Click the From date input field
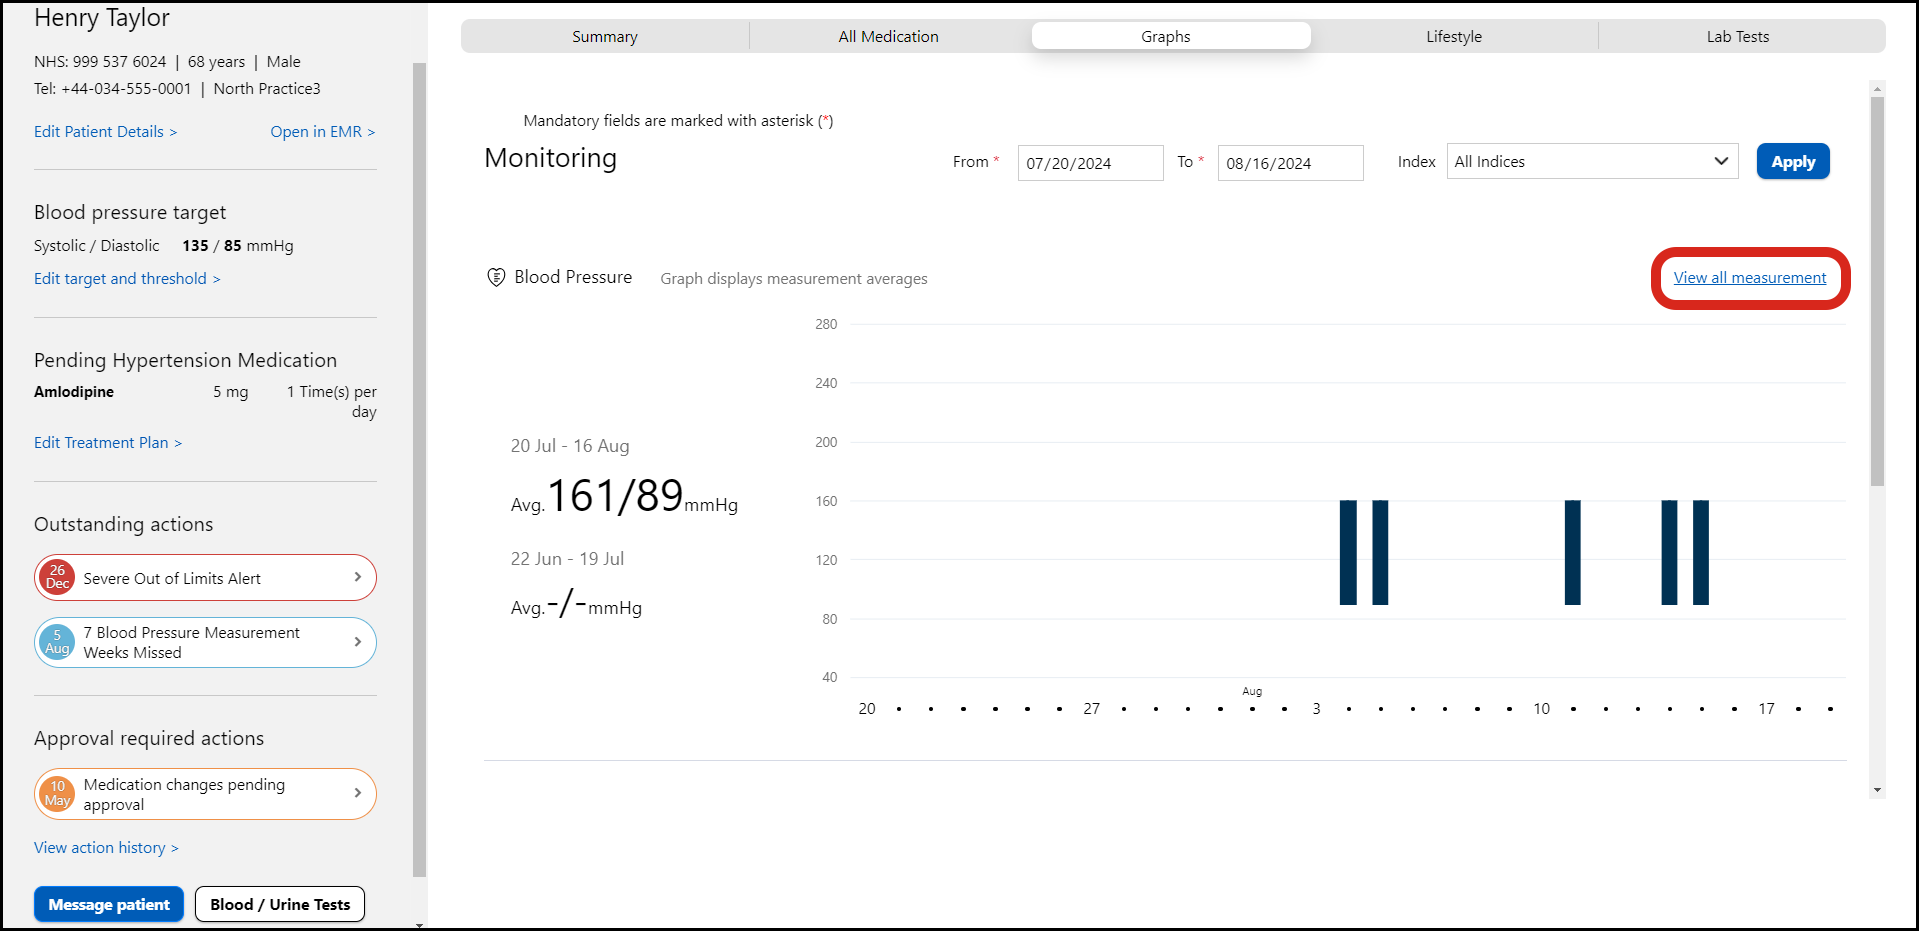Screen dimensions: 1919x931 (1089, 163)
